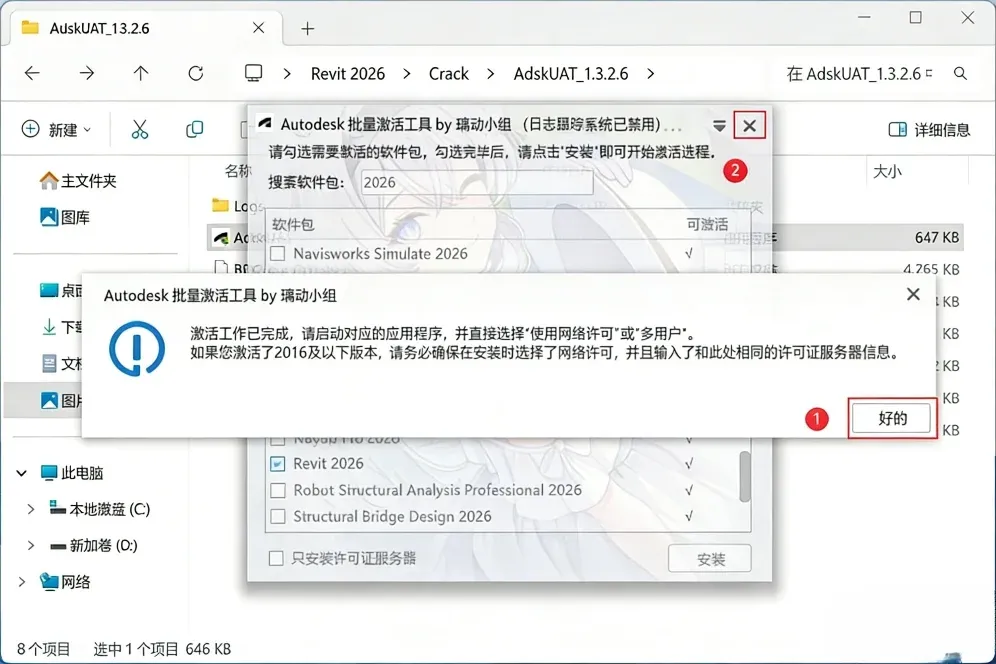Click the 647 KB size cell
The width and height of the screenshot is (996, 664).
(x=936, y=238)
